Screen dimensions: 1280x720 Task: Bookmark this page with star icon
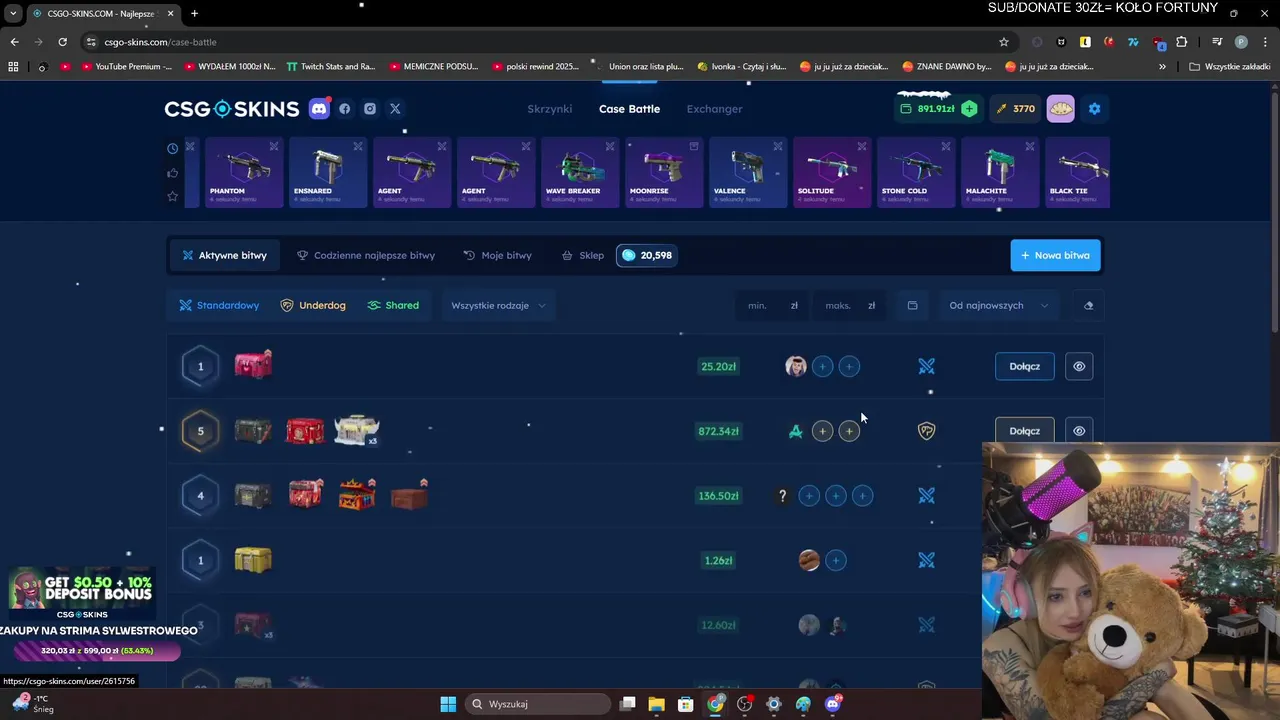[1004, 42]
